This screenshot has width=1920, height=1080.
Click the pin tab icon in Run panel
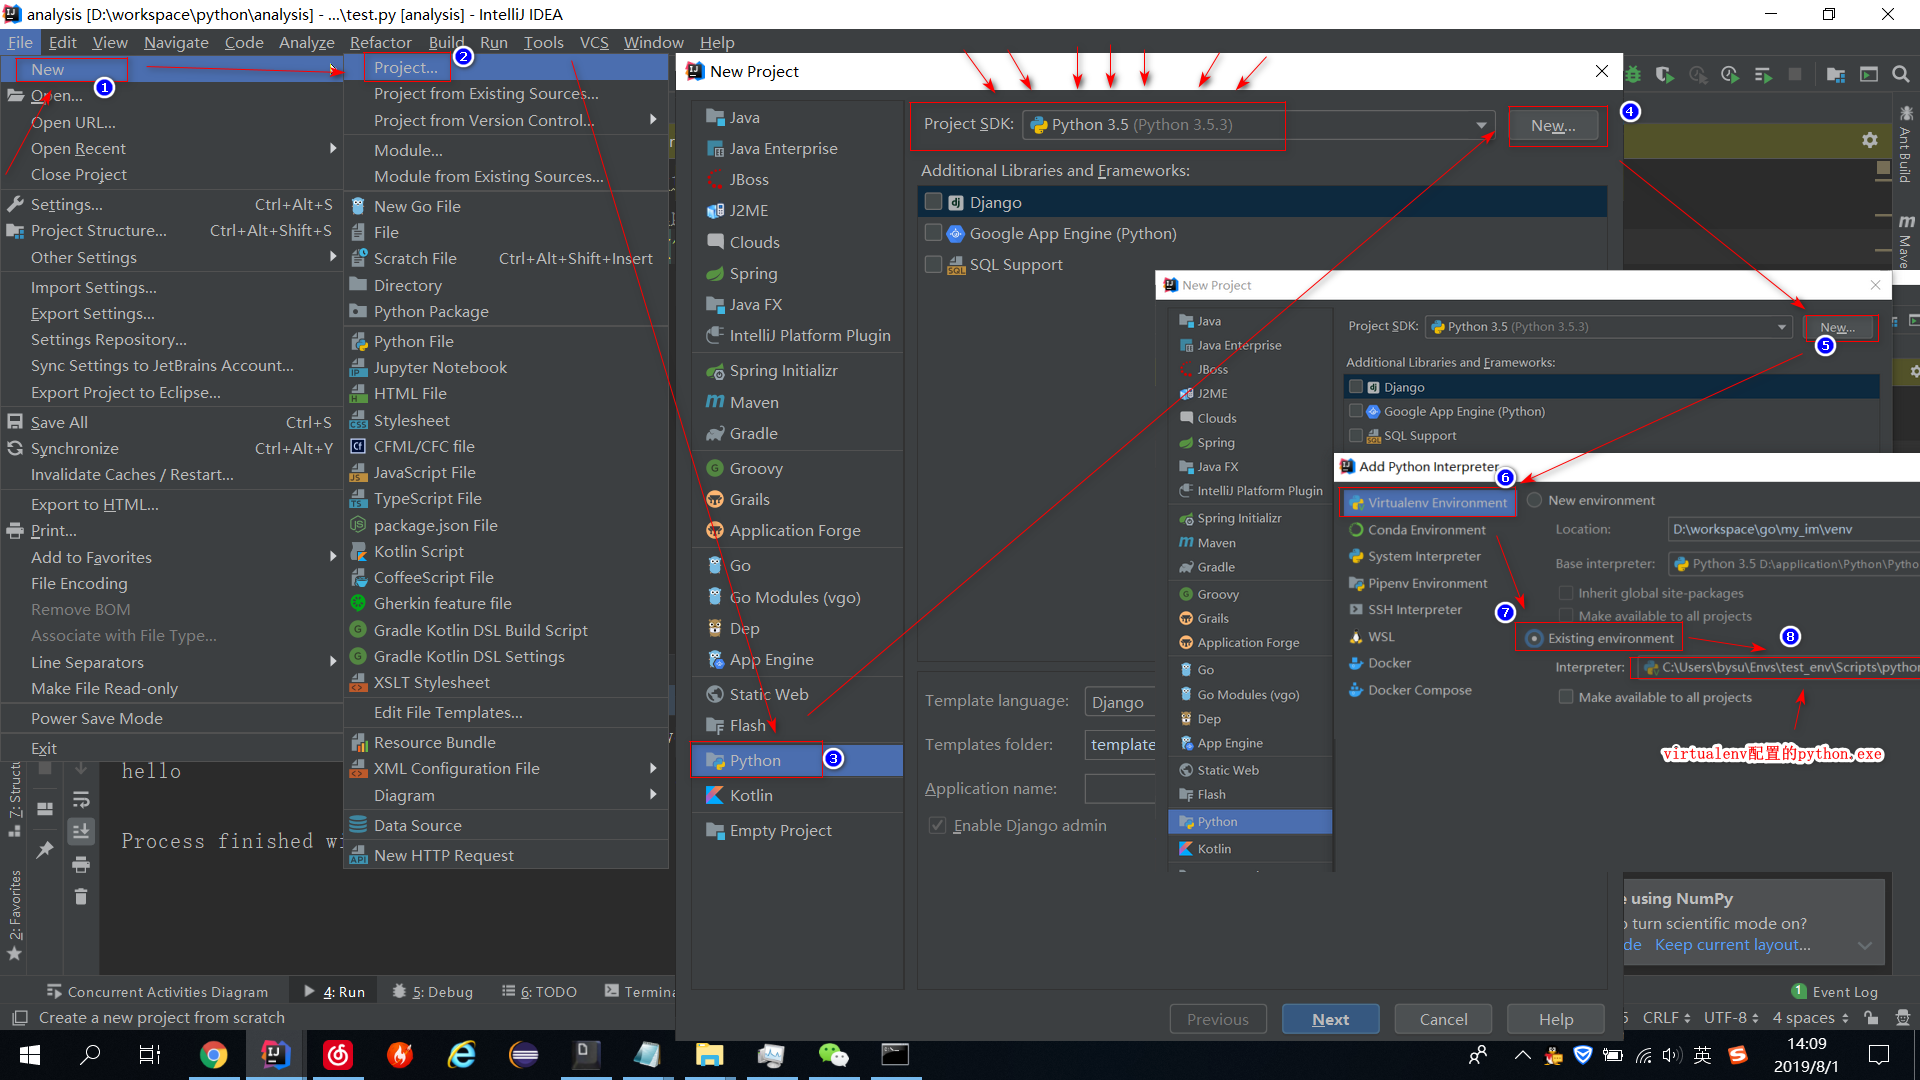click(45, 849)
